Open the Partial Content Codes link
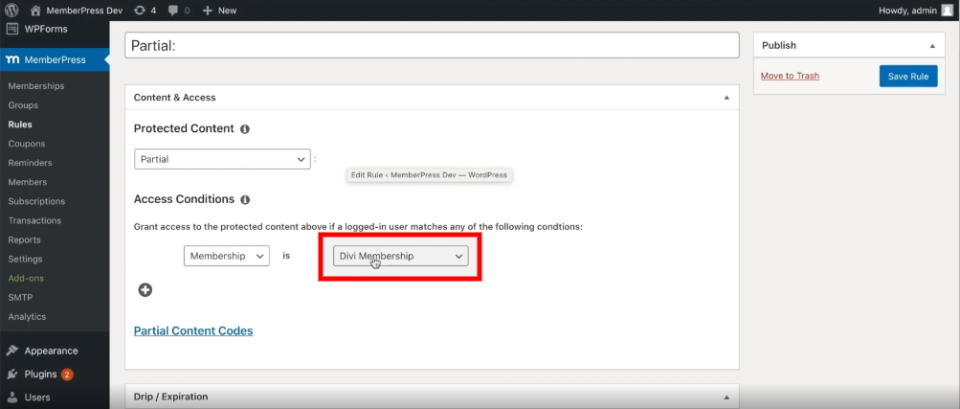The height and width of the screenshot is (409, 960). [193, 331]
